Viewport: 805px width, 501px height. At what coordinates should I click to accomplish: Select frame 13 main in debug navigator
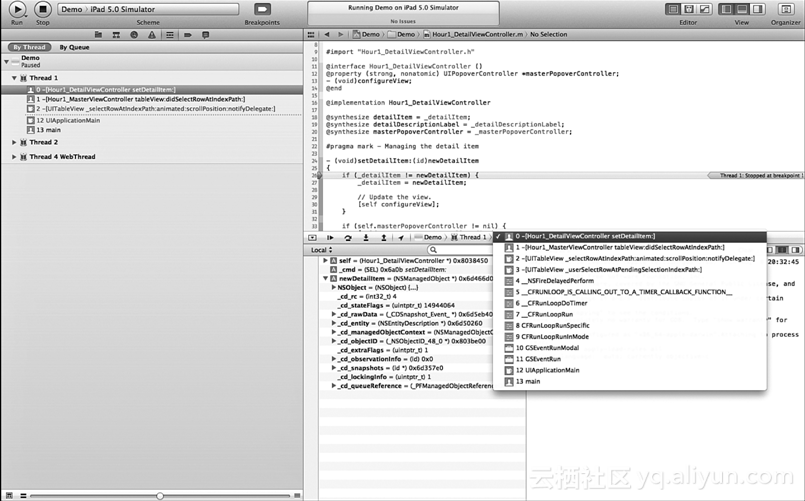(152, 130)
